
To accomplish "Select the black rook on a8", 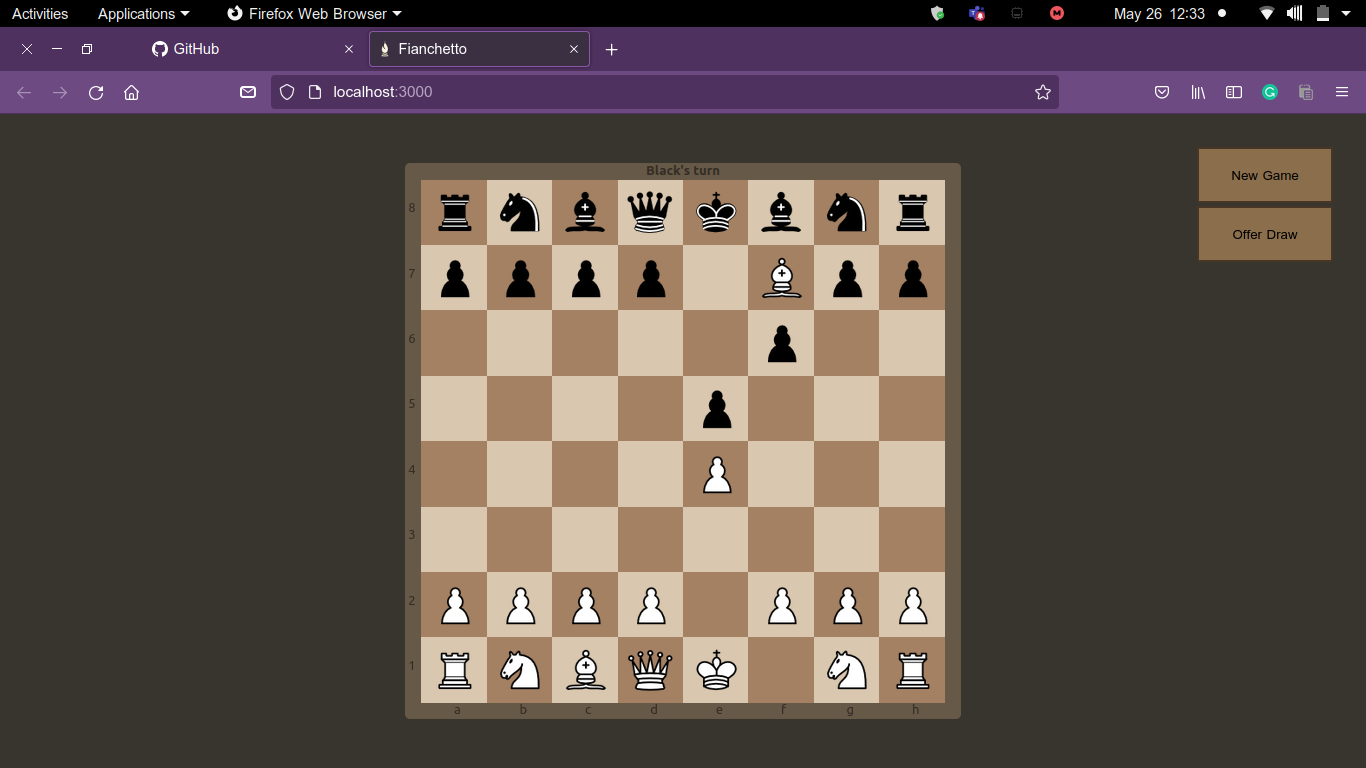I will click(454, 212).
